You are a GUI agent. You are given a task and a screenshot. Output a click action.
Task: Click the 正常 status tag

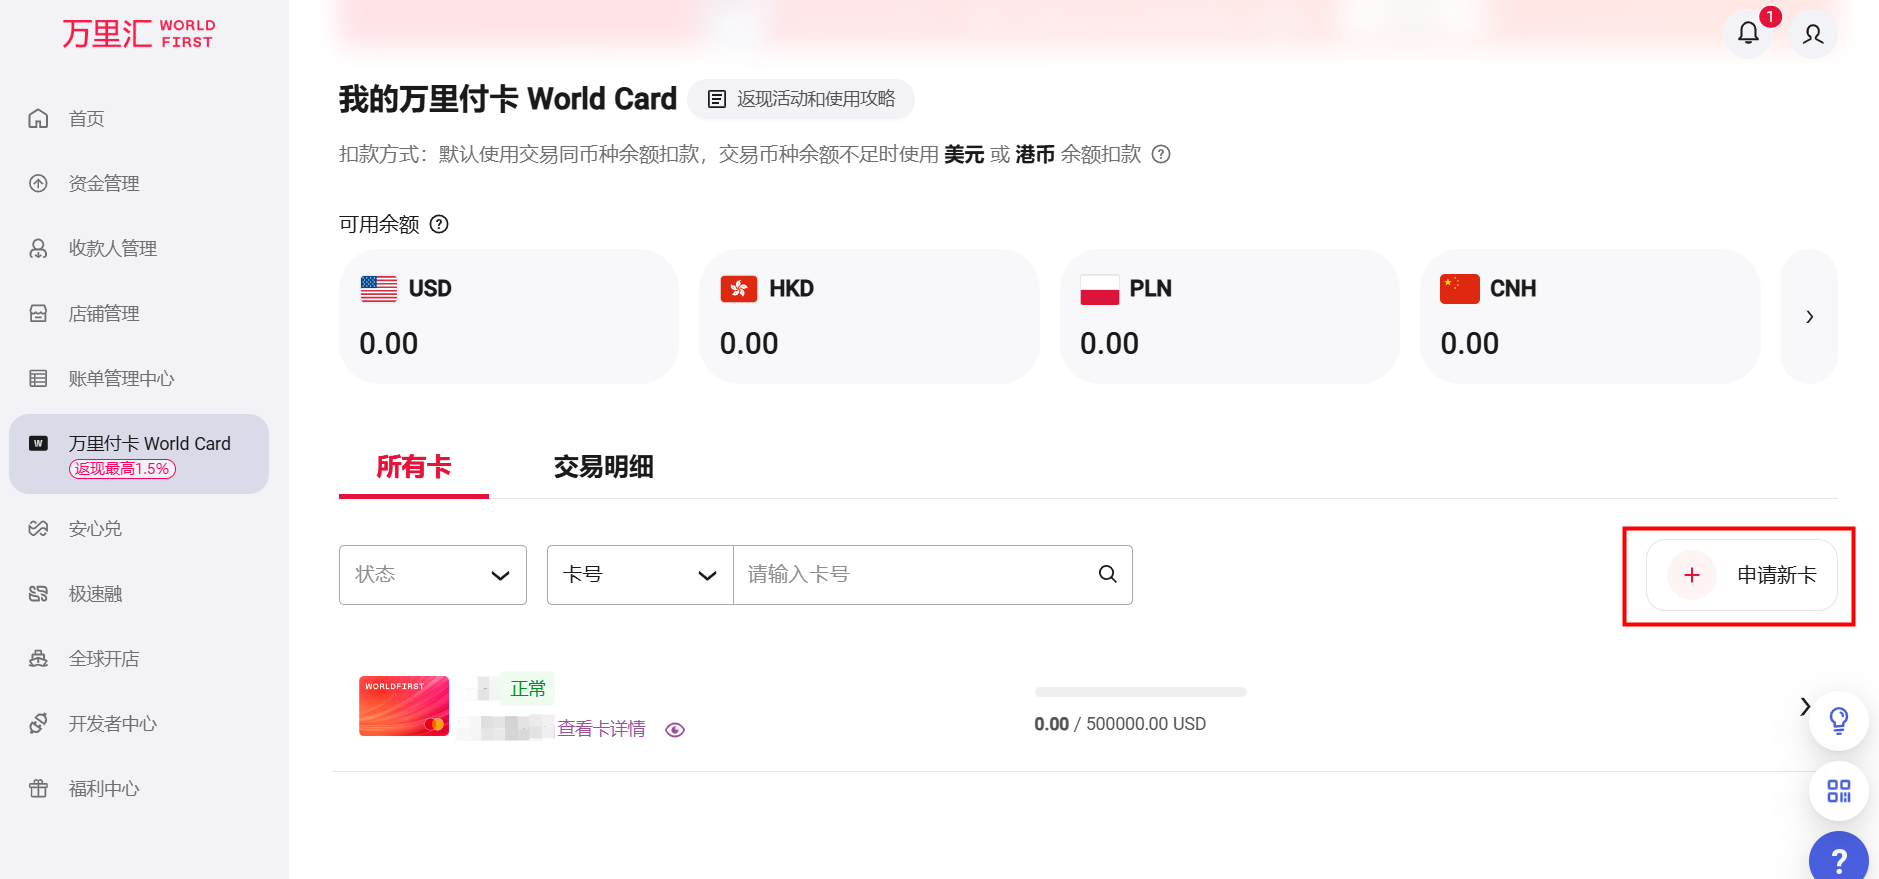[528, 689]
